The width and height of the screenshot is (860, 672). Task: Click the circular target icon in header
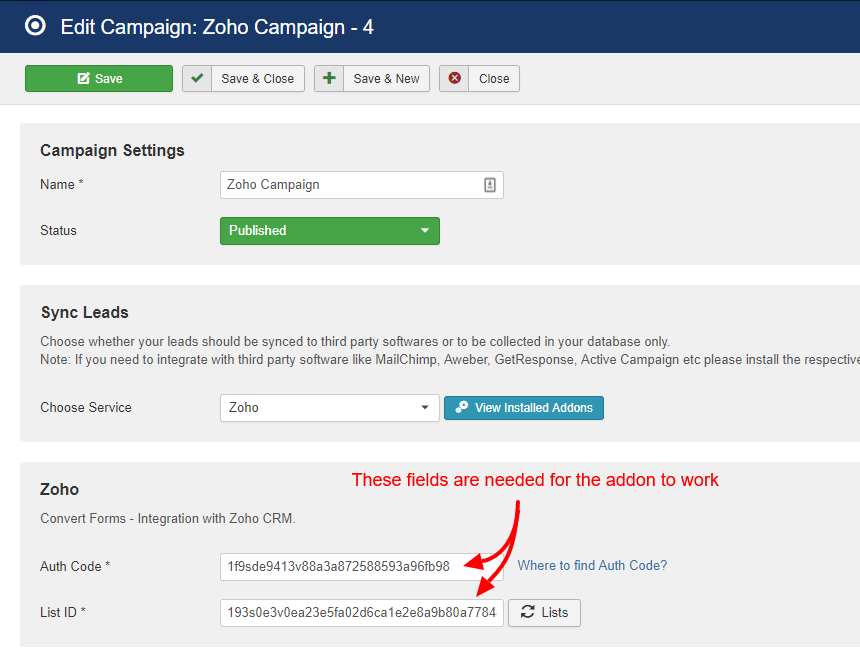click(36, 26)
